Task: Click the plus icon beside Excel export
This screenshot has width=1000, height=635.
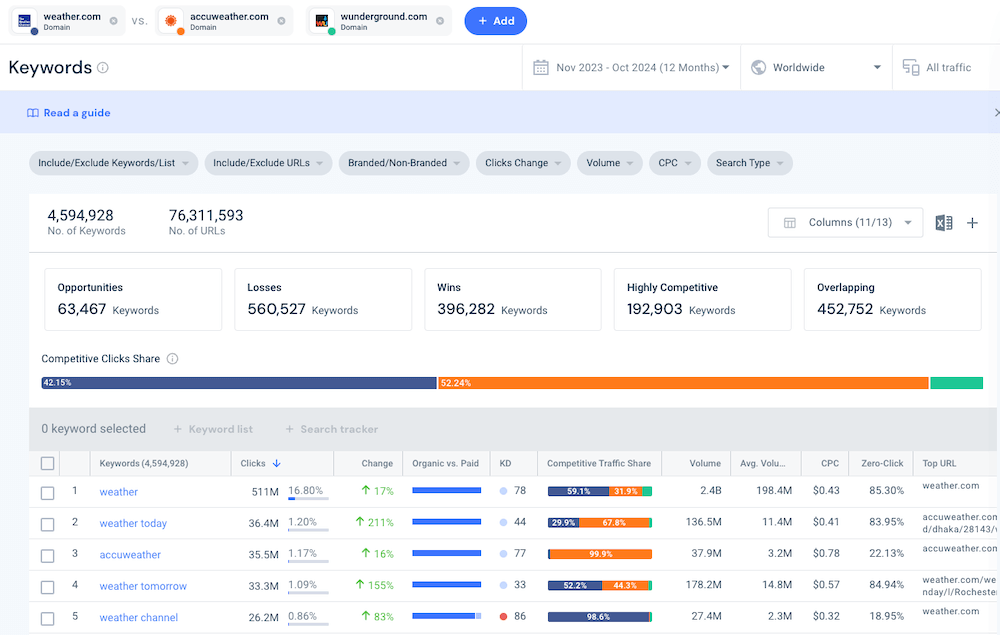Action: 972,223
